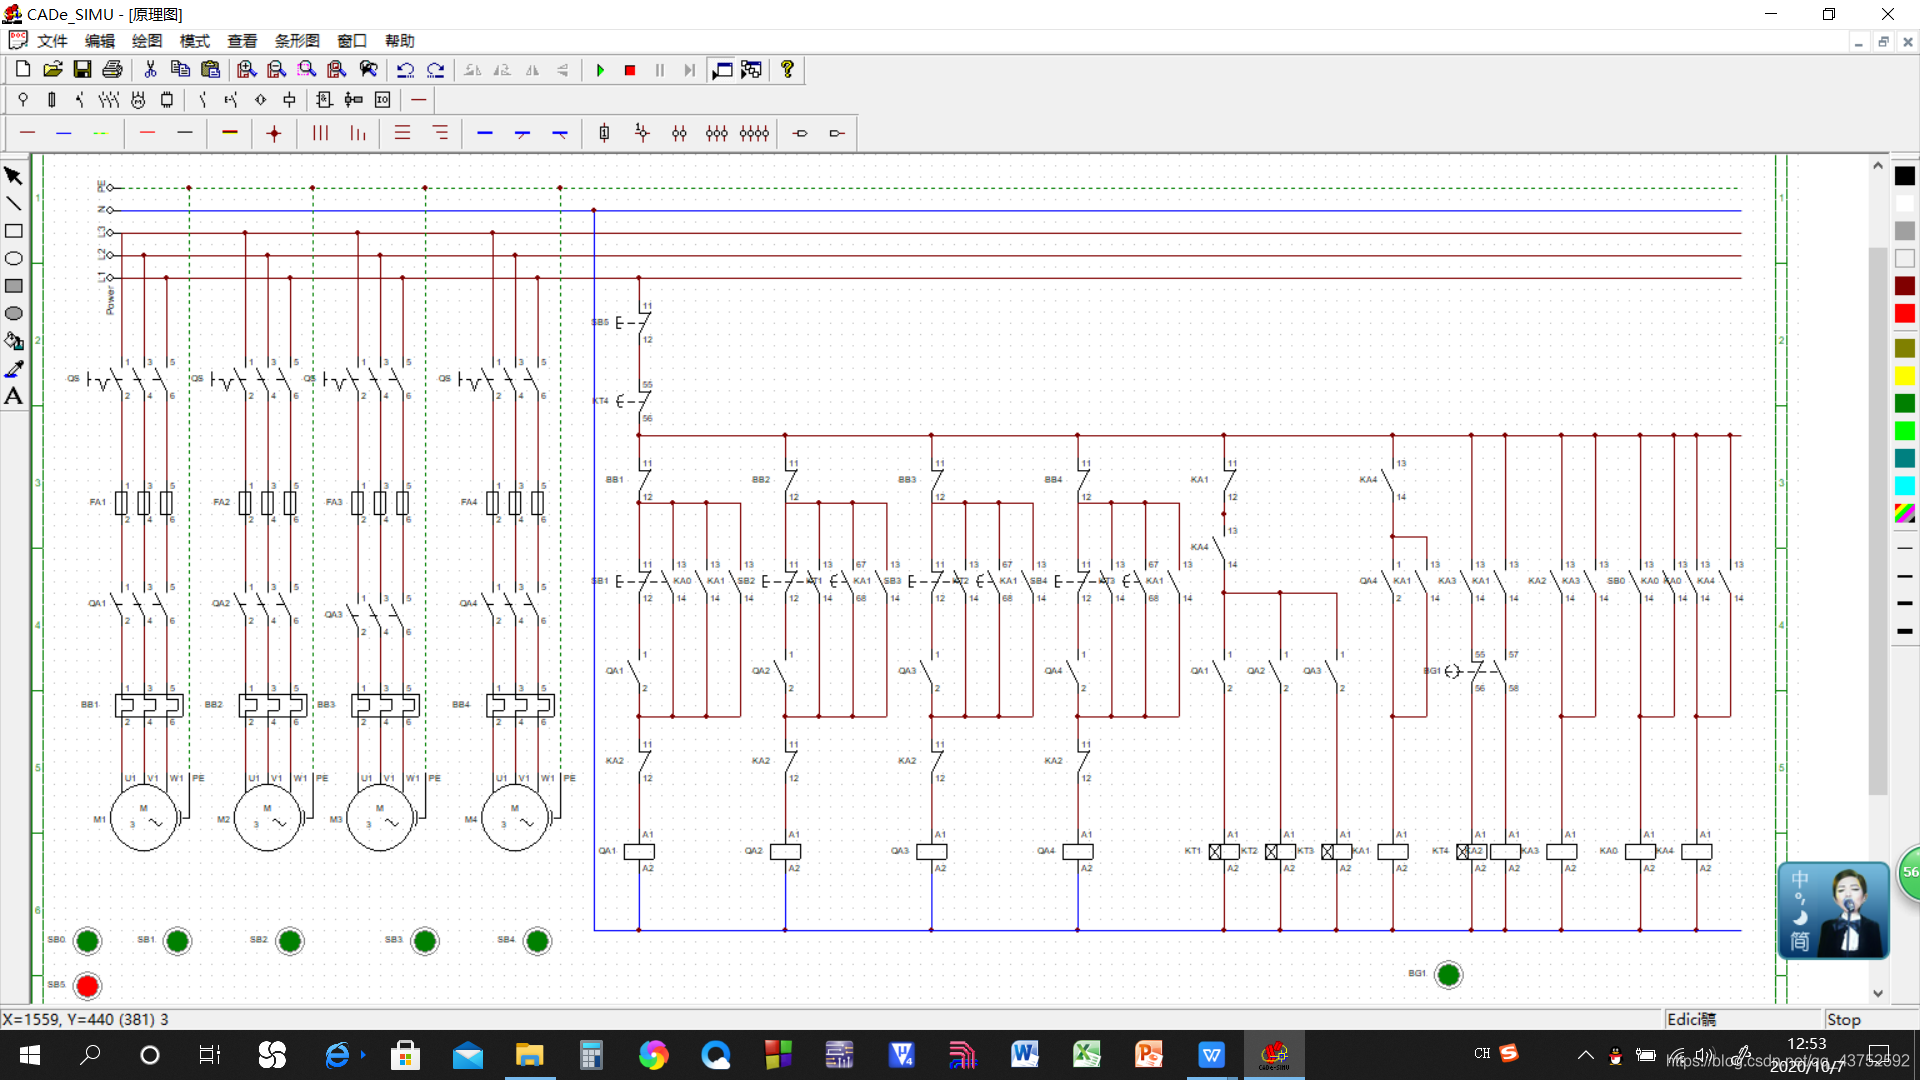
Task: Pick the bright red color swatch
Action: tap(1905, 314)
